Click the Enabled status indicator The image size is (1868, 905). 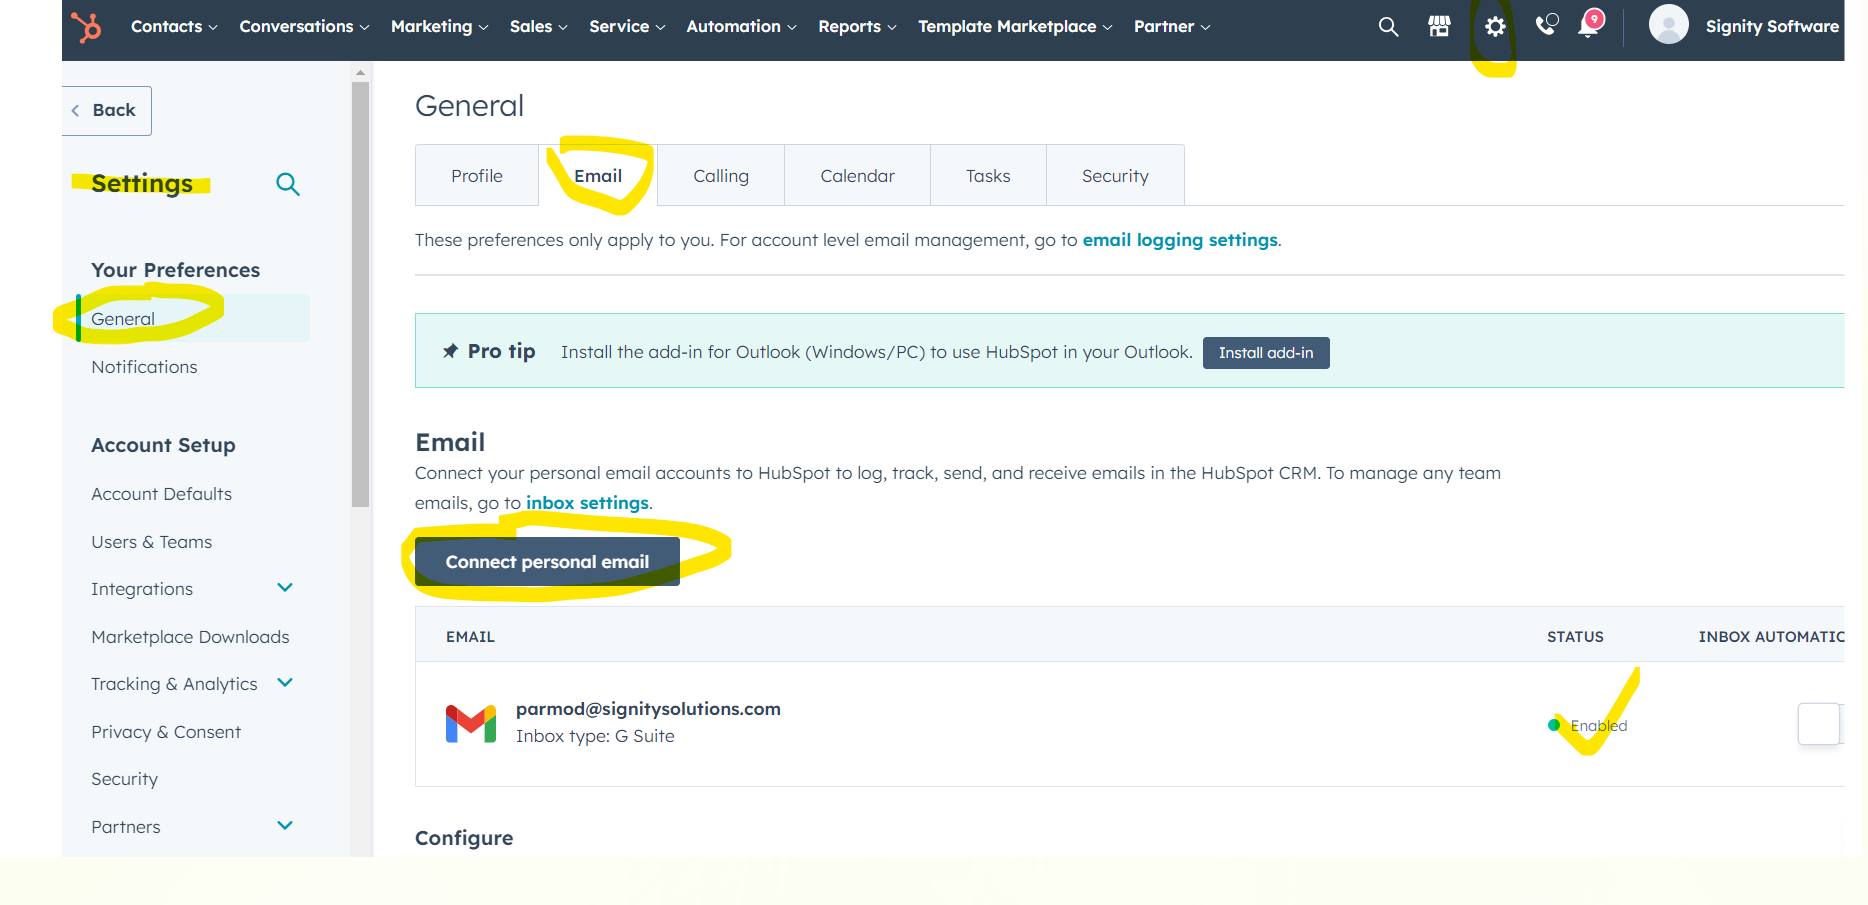tap(1588, 726)
